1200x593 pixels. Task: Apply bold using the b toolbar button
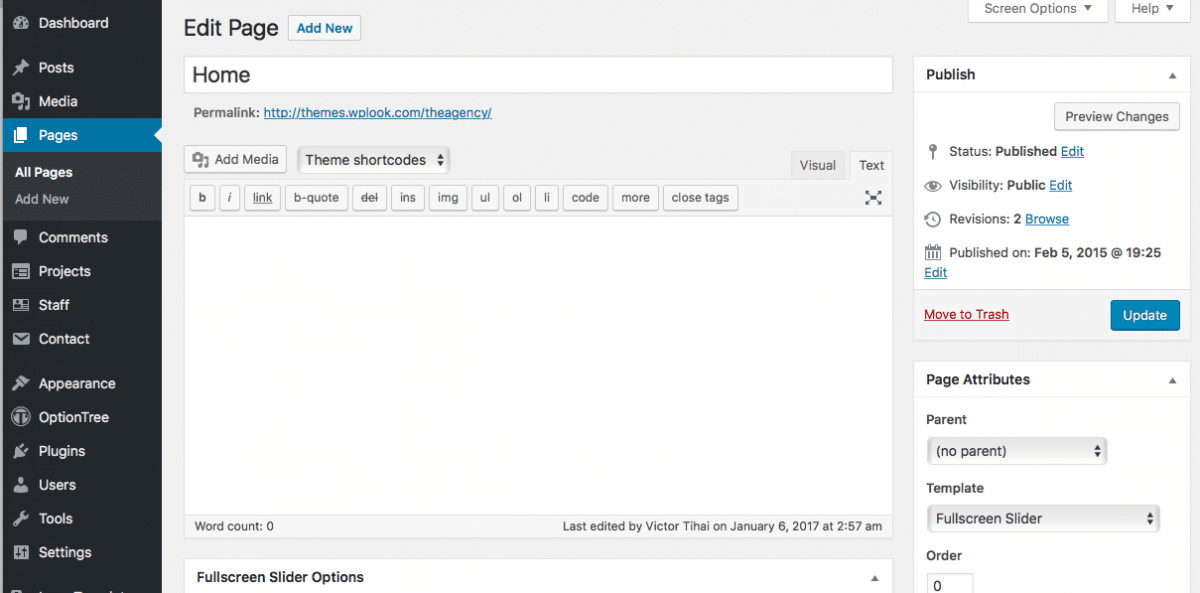[x=201, y=197]
